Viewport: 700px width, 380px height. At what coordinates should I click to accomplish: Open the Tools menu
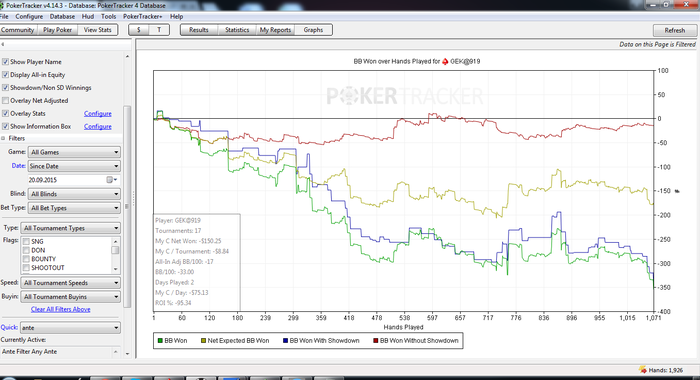coord(108,17)
